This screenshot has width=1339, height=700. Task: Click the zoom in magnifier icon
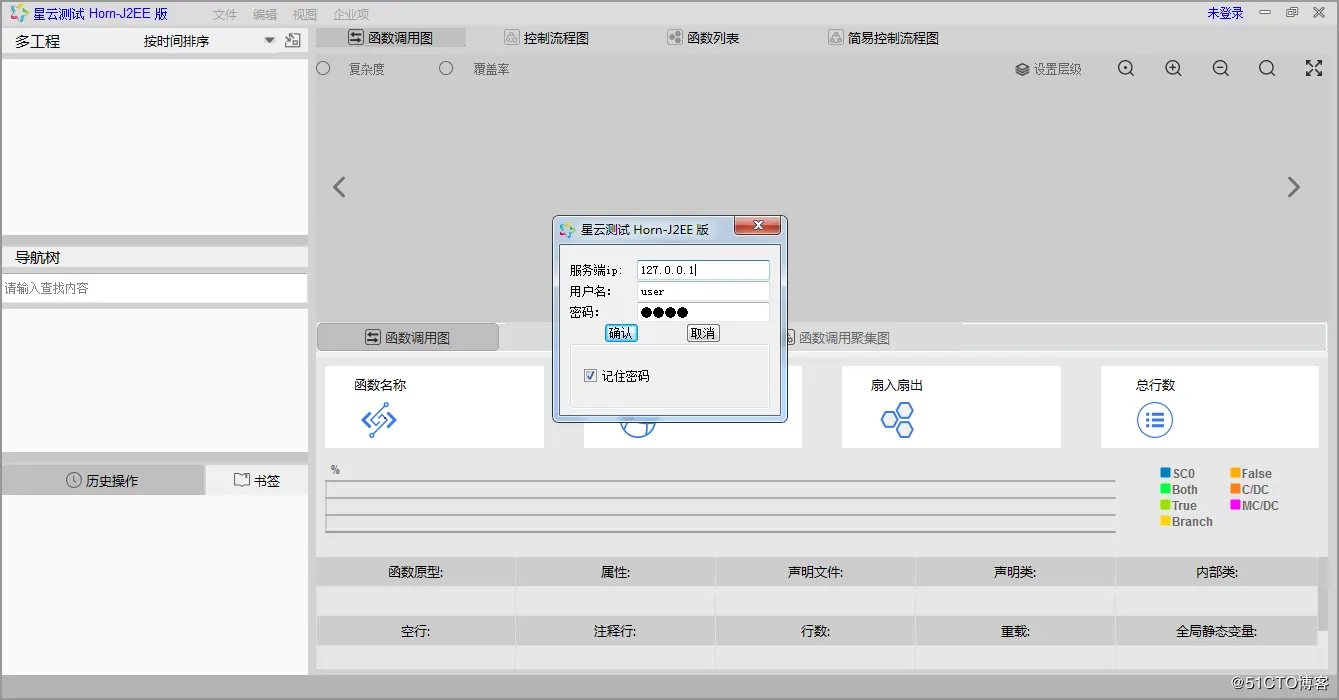[1173, 68]
